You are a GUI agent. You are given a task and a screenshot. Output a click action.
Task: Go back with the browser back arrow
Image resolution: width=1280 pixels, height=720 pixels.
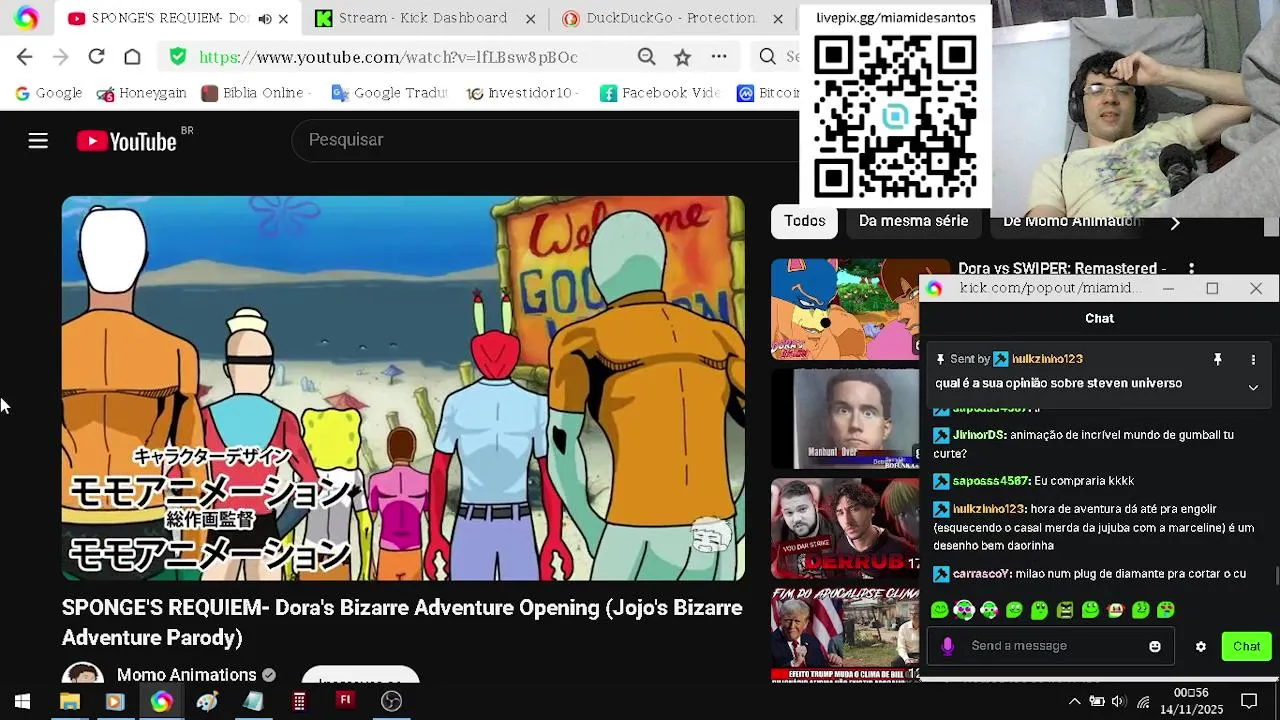(25, 57)
